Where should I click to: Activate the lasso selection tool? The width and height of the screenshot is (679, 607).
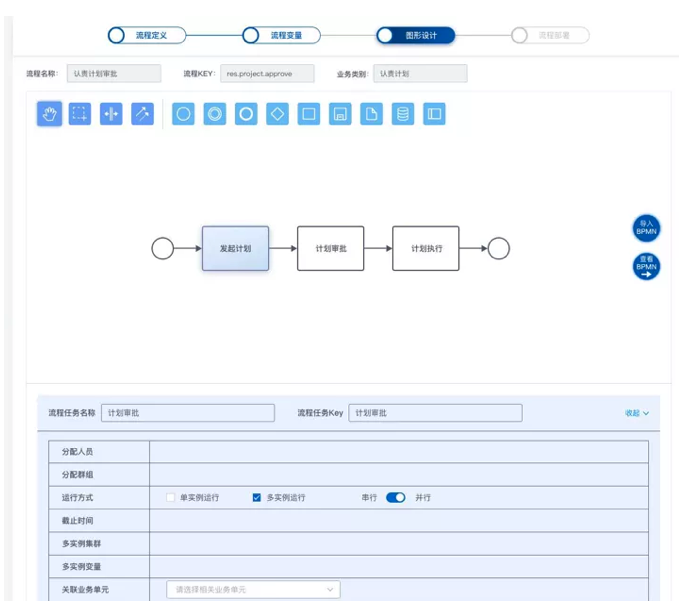[80, 114]
